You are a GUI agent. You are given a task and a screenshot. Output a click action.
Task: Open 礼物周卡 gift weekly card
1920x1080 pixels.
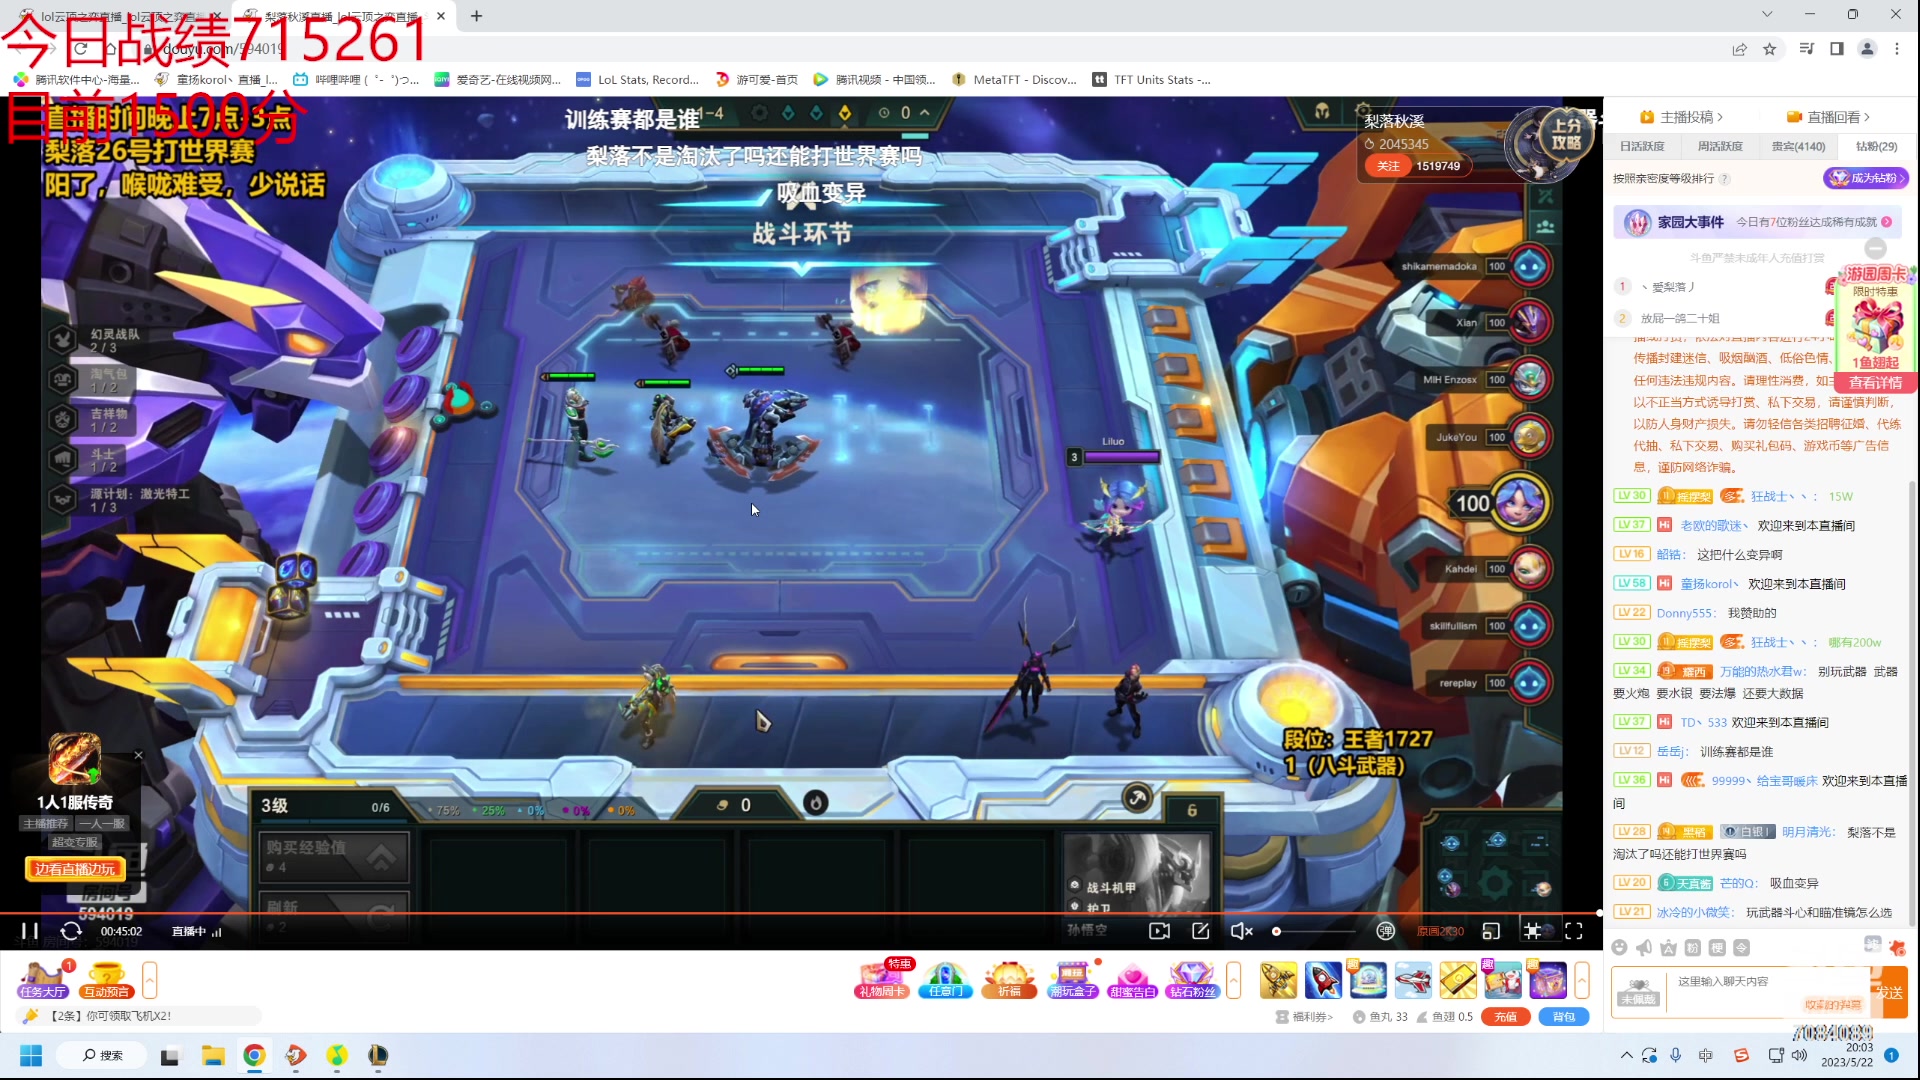tap(883, 980)
